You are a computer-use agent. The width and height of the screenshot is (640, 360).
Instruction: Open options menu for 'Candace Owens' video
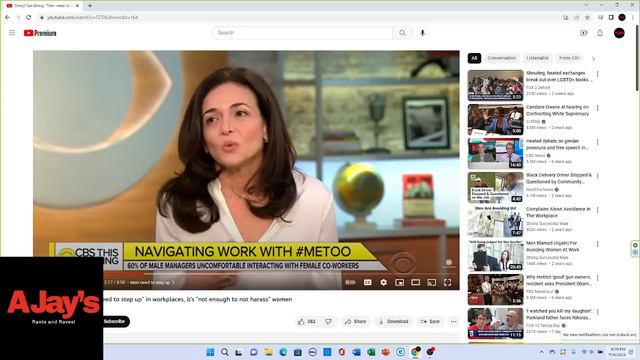click(598, 108)
